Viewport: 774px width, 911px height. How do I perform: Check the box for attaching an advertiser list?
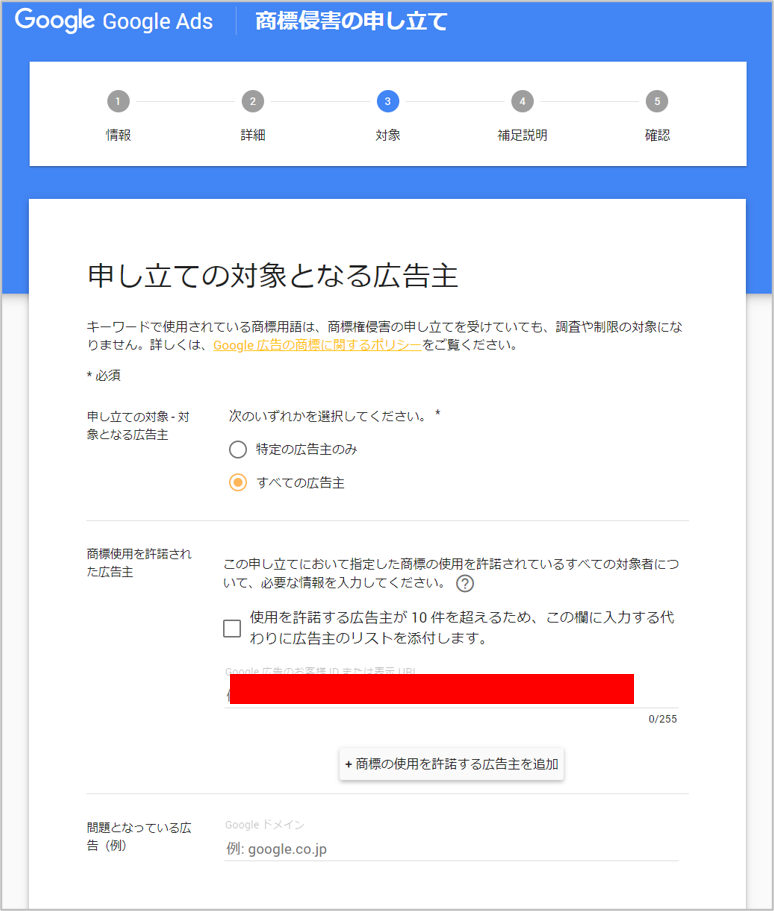232,628
